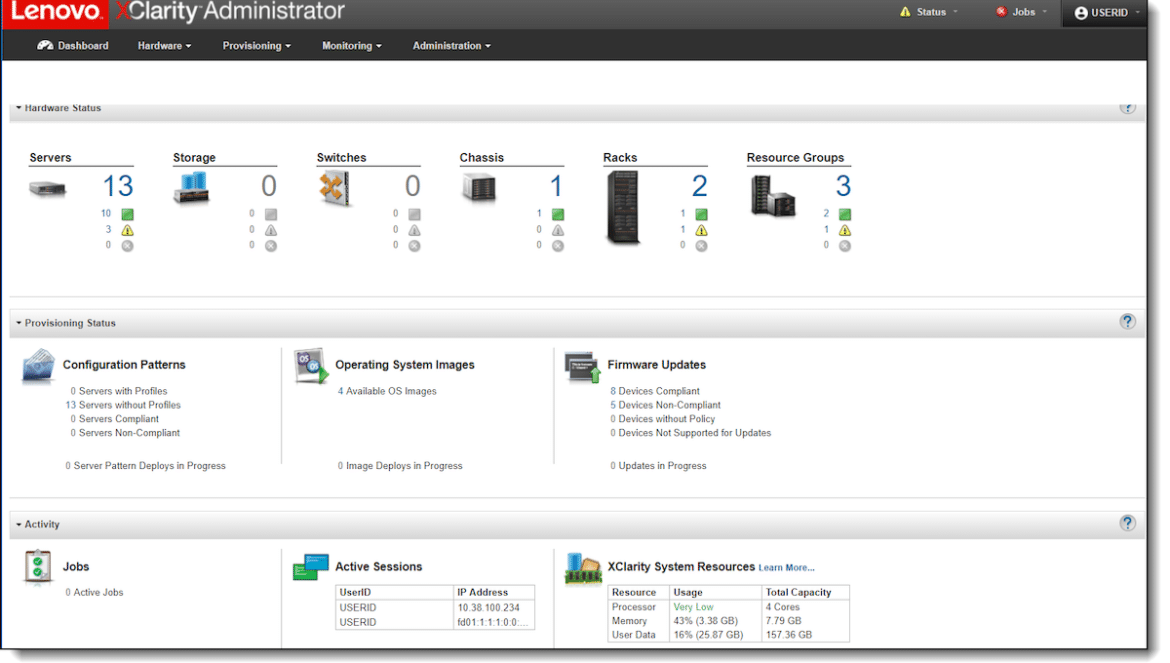Click the Lenovo logo
The width and height of the screenshot is (1170, 663).
click(x=55, y=13)
